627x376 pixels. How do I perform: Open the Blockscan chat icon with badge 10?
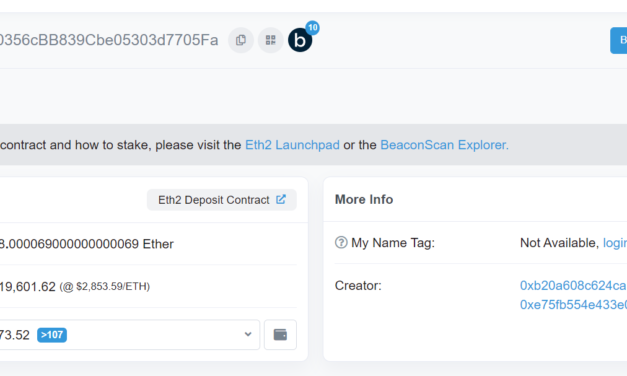pos(300,40)
